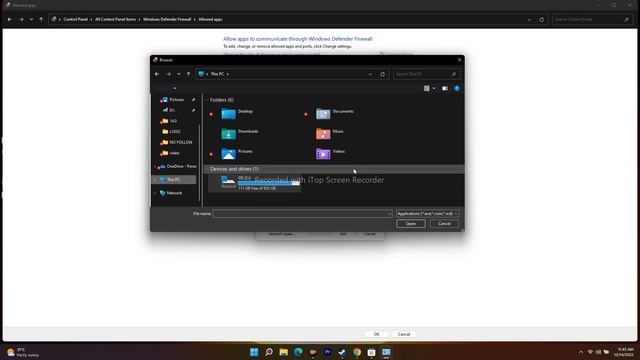Viewport: 640px width, 360px height.
Task: Refresh the Control Panel window
Action: pyautogui.click(x=542, y=20)
